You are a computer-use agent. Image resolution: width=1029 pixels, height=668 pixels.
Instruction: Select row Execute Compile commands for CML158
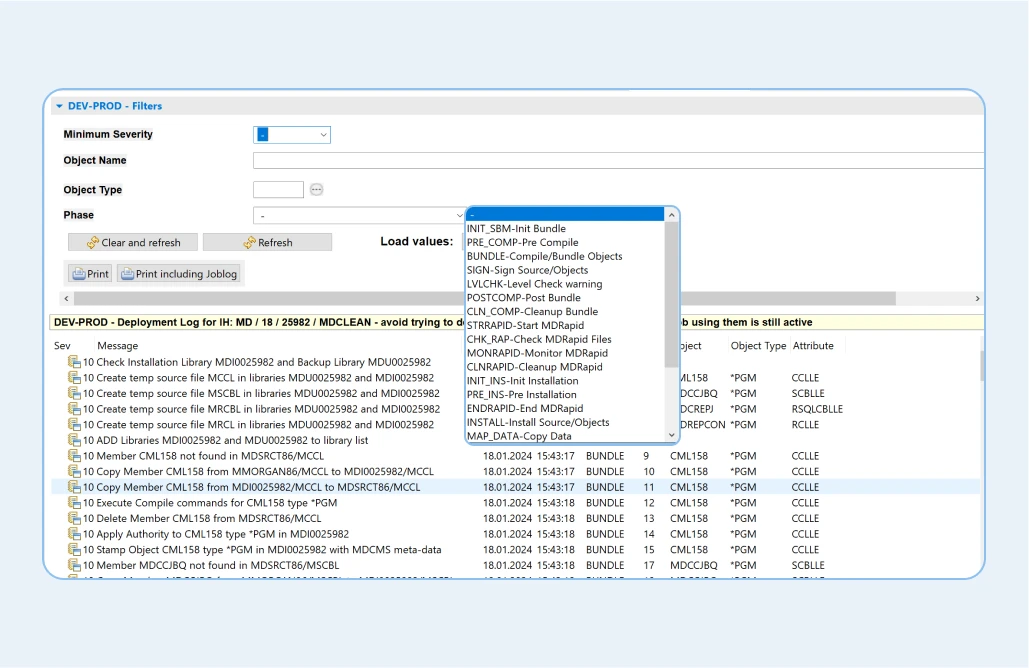point(210,503)
